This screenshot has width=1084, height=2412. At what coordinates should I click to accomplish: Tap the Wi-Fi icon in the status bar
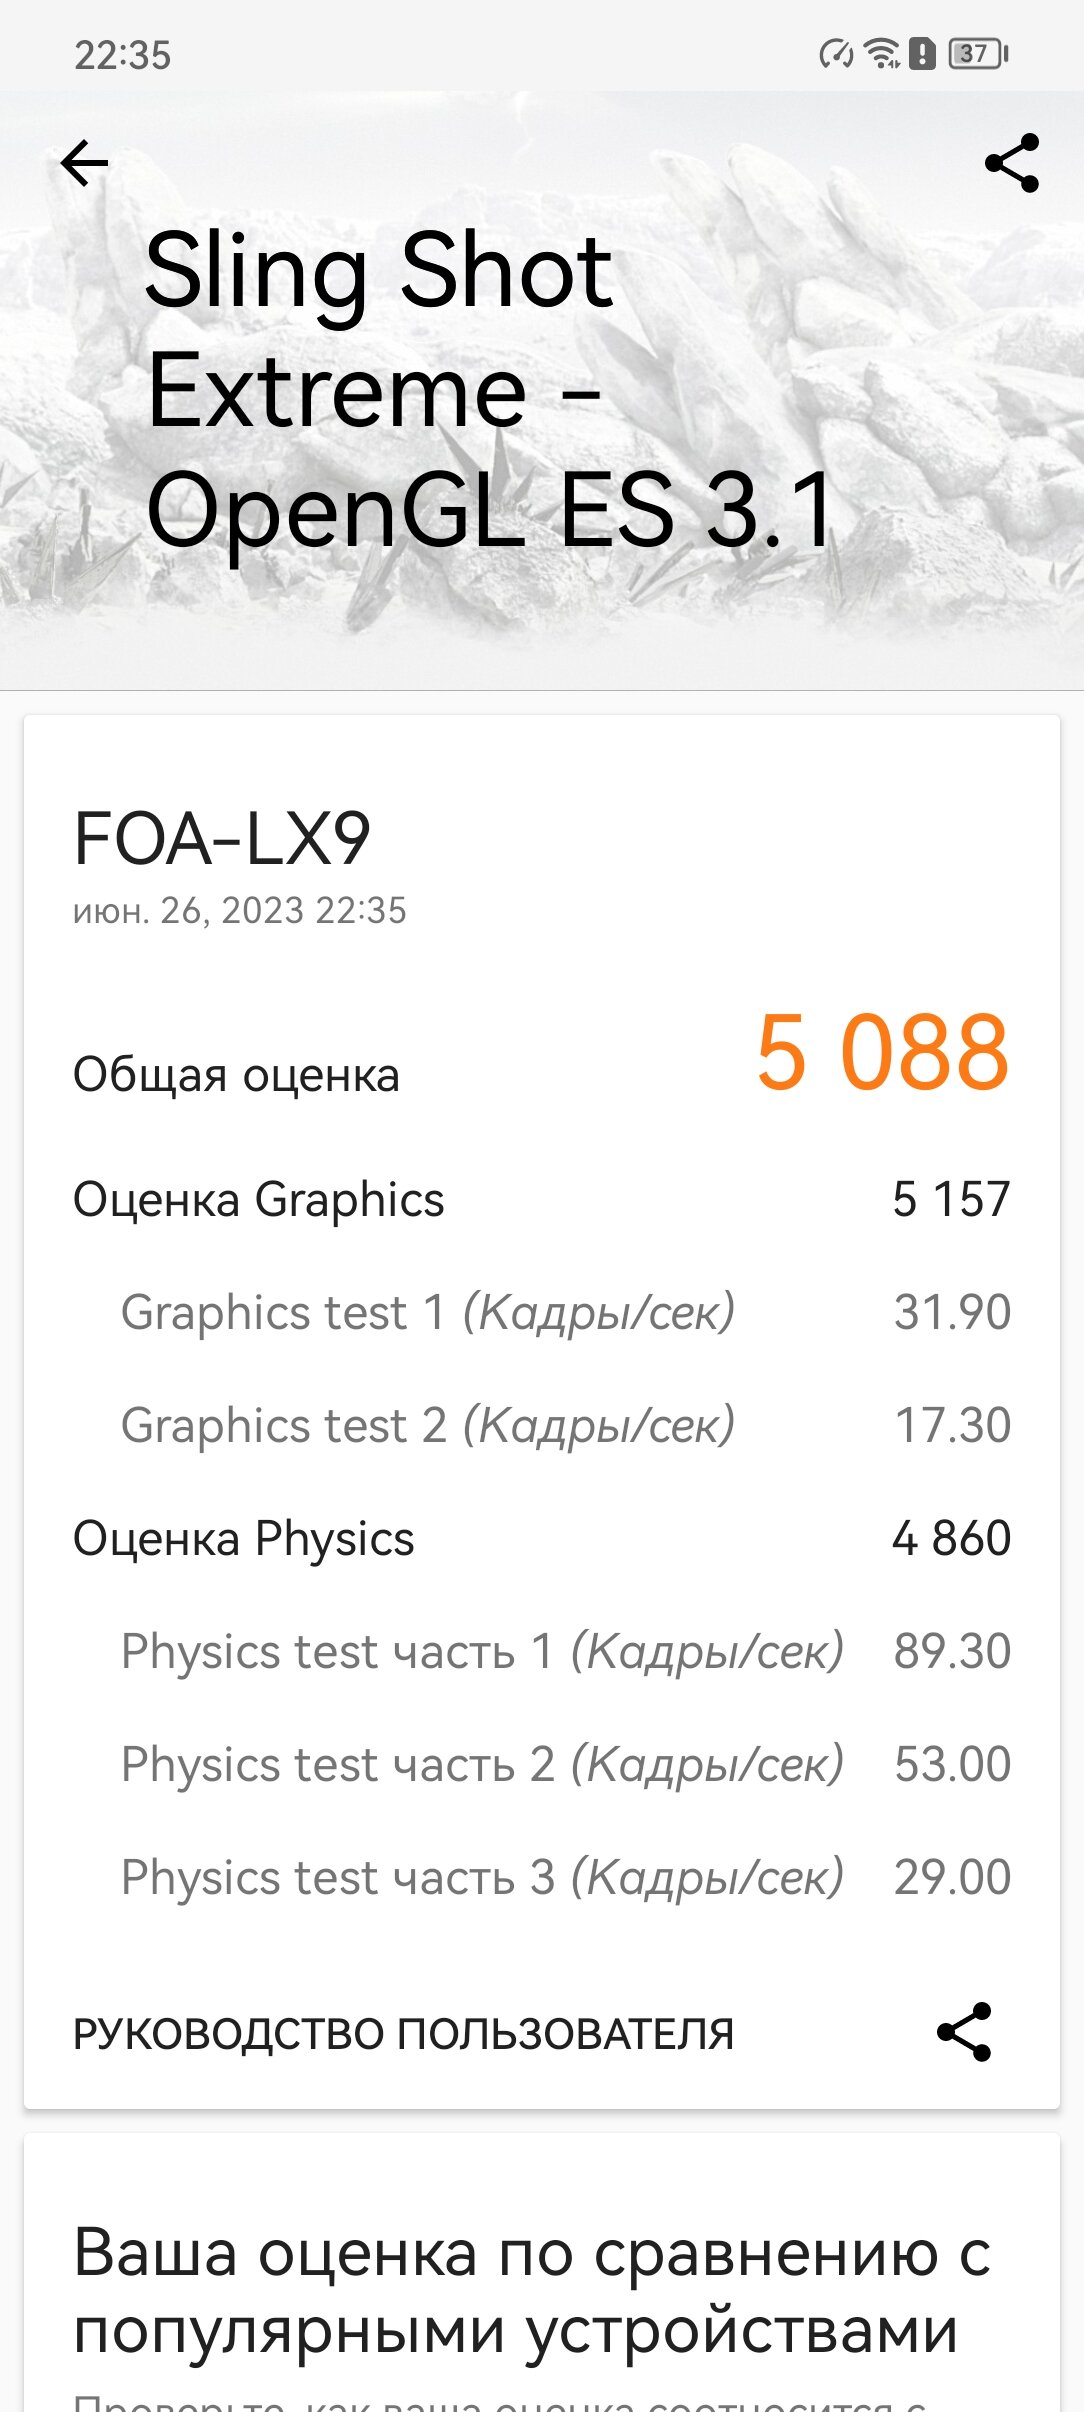tap(882, 53)
